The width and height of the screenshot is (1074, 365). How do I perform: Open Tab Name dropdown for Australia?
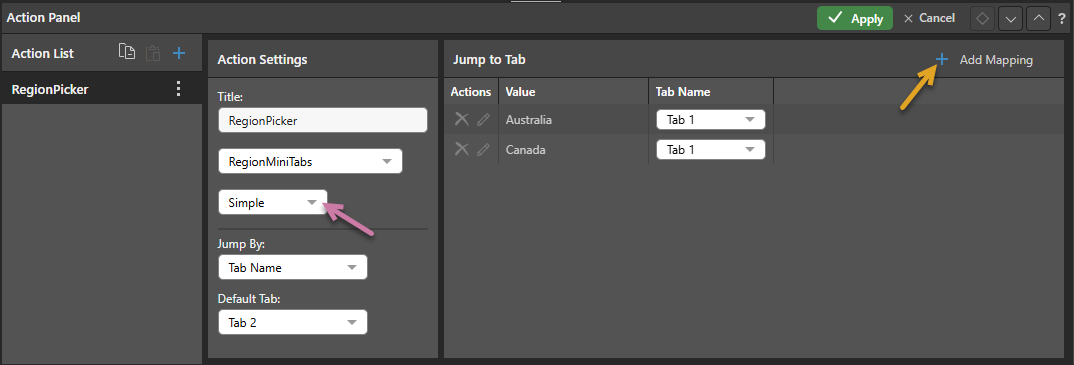pyautogui.click(x=710, y=120)
